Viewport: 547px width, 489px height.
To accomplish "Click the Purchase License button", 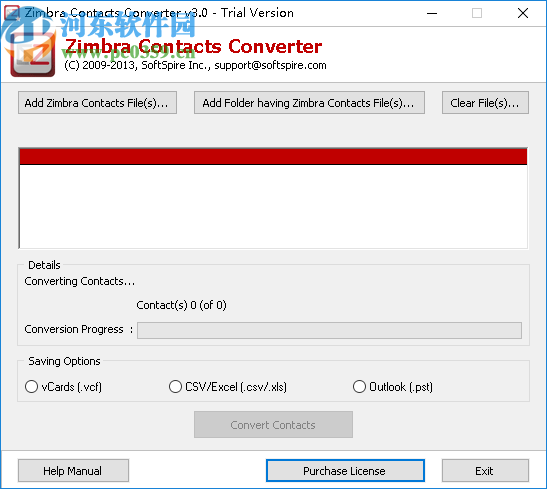I will 345,471.
